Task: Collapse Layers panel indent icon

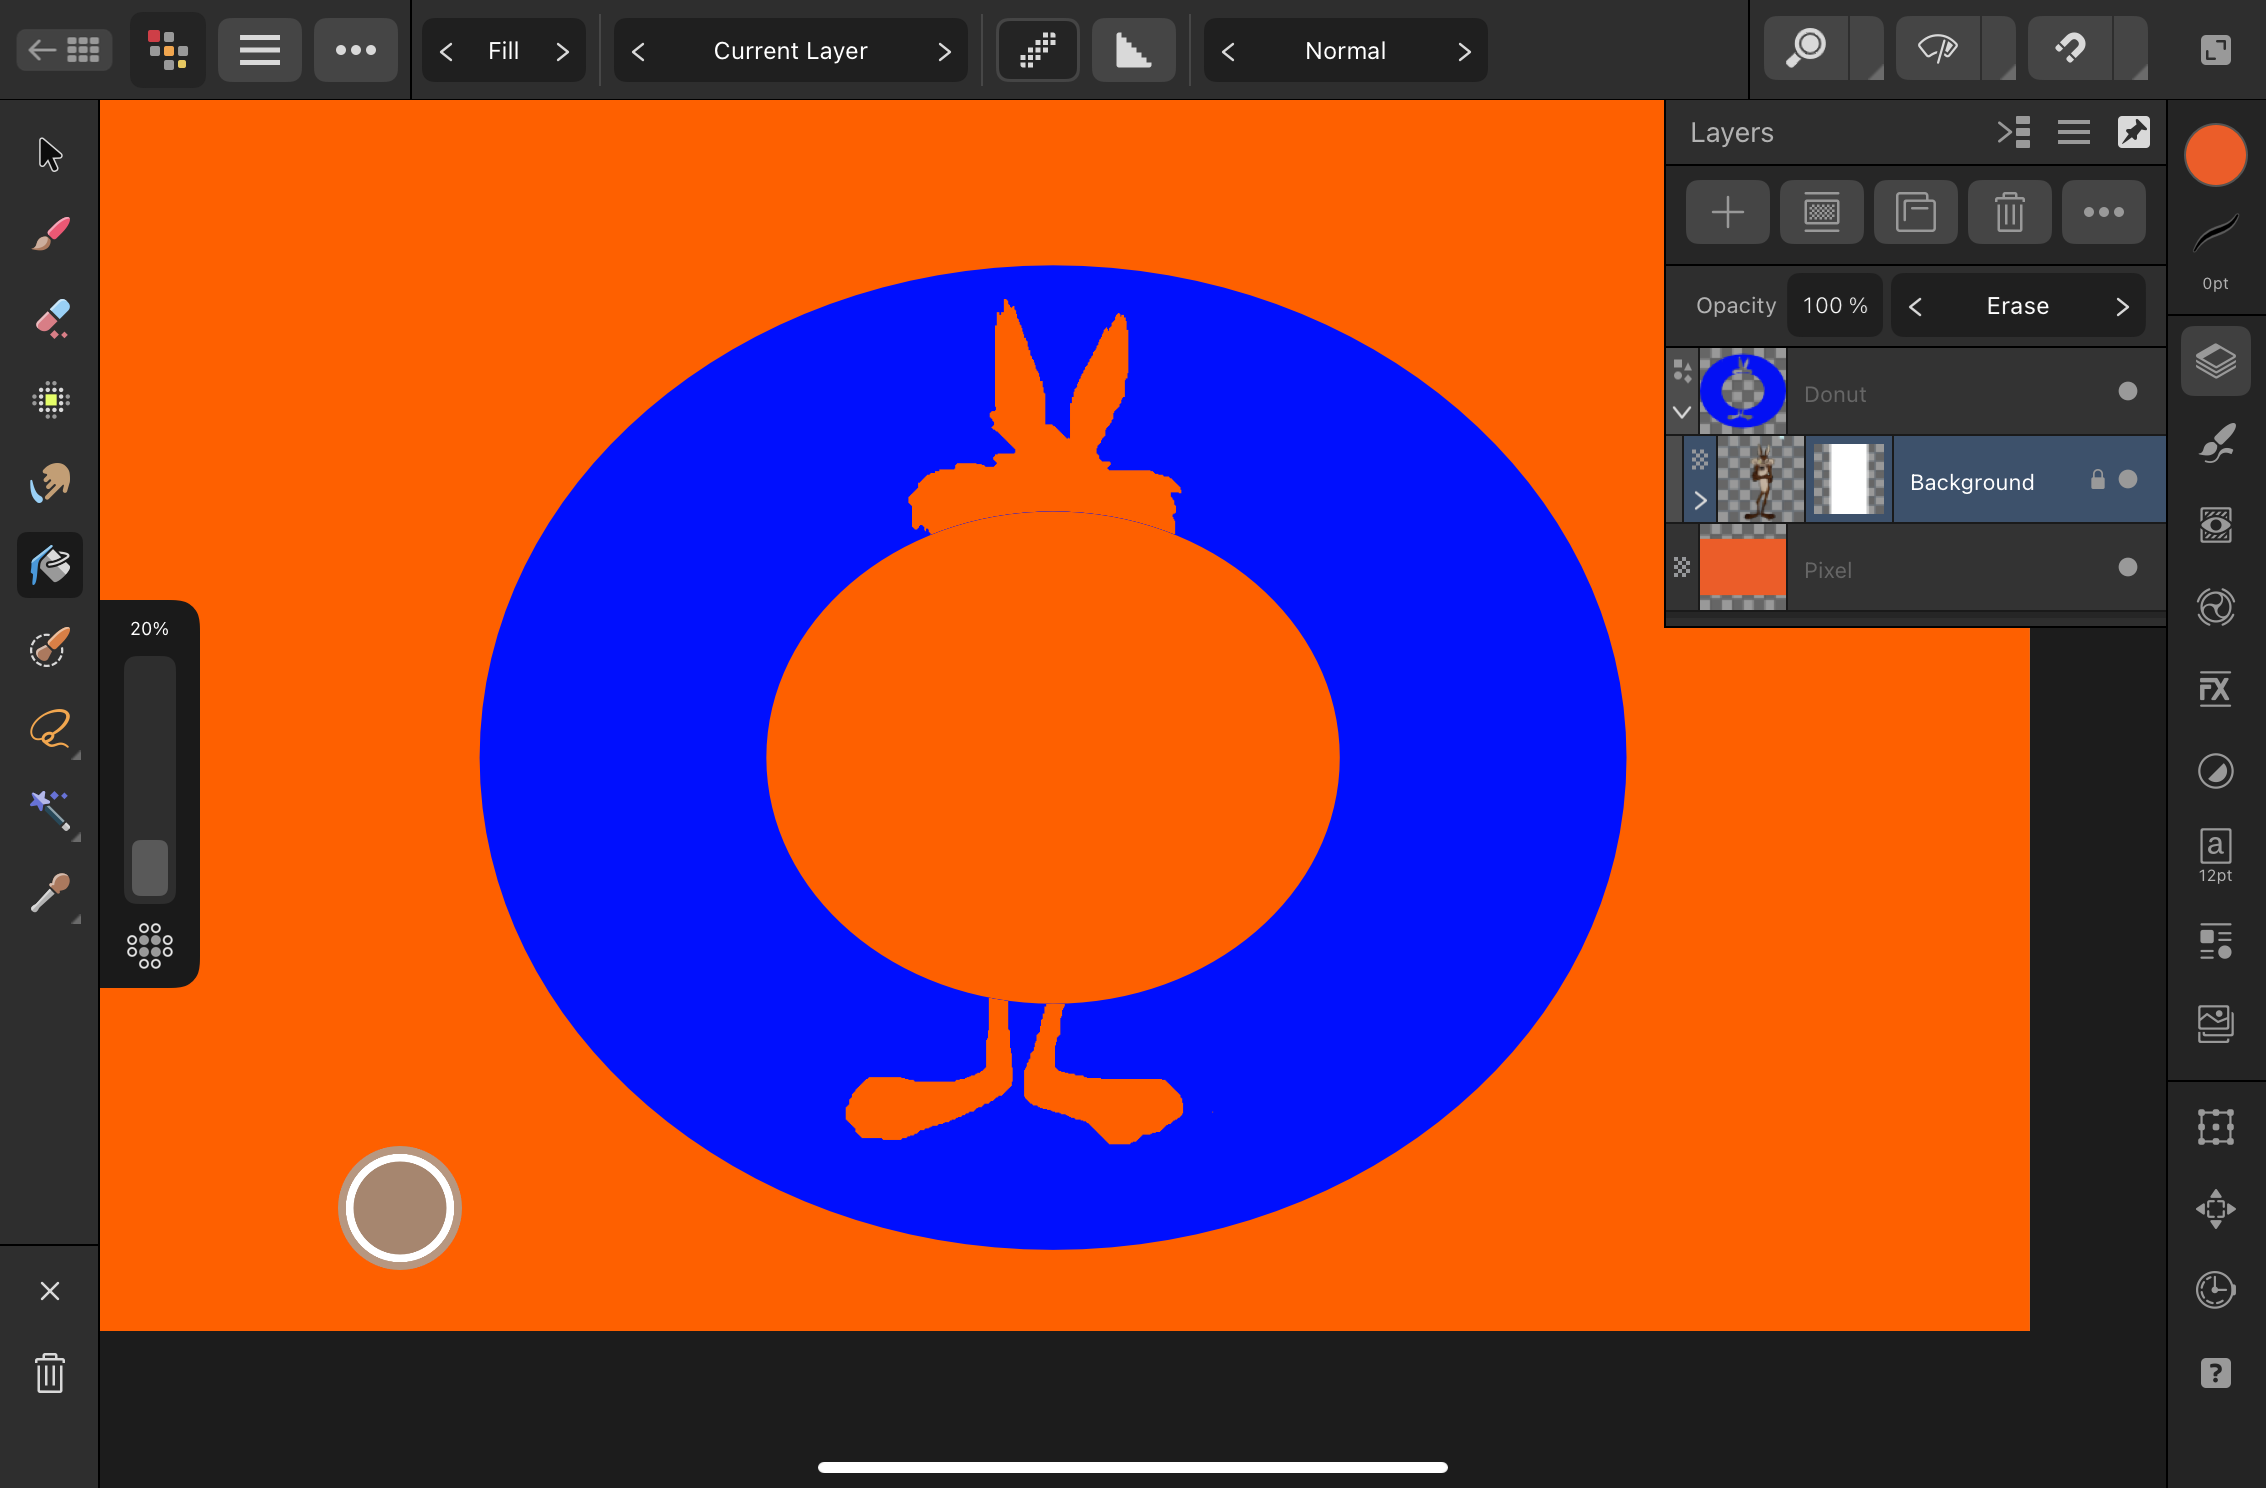Action: pos(2014,132)
